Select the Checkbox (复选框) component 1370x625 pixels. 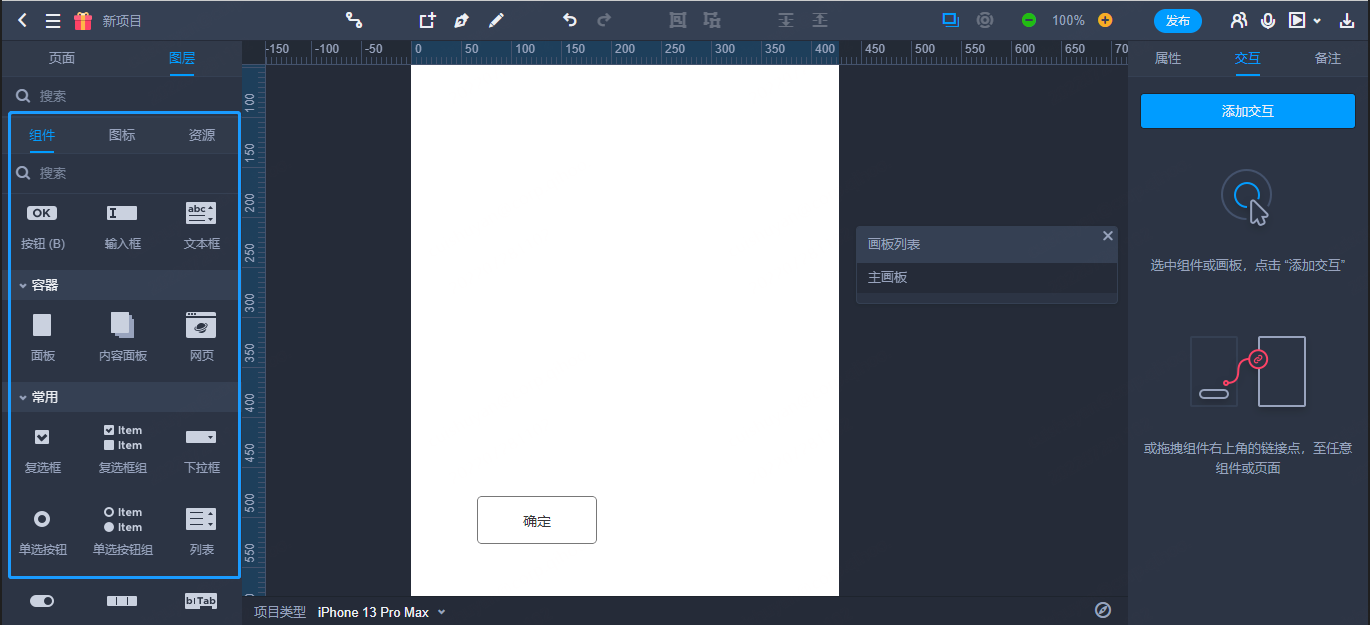pyautogui.click(x=42, y=449)
